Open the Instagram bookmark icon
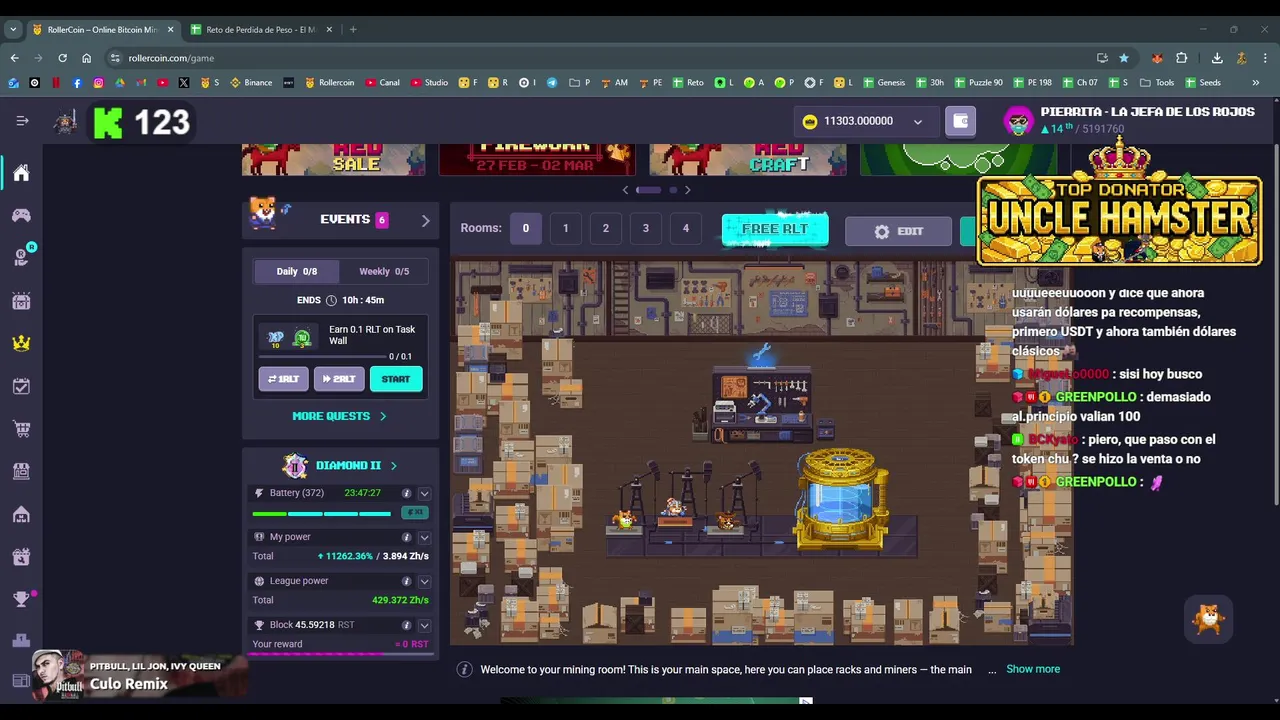 98,83
